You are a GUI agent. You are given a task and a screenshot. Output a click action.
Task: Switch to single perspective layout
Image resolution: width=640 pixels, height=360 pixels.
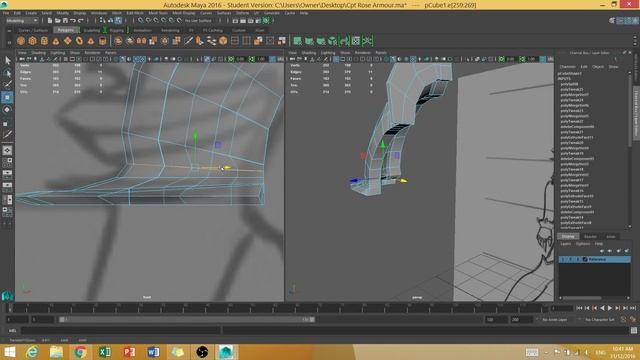coord(7,151)
